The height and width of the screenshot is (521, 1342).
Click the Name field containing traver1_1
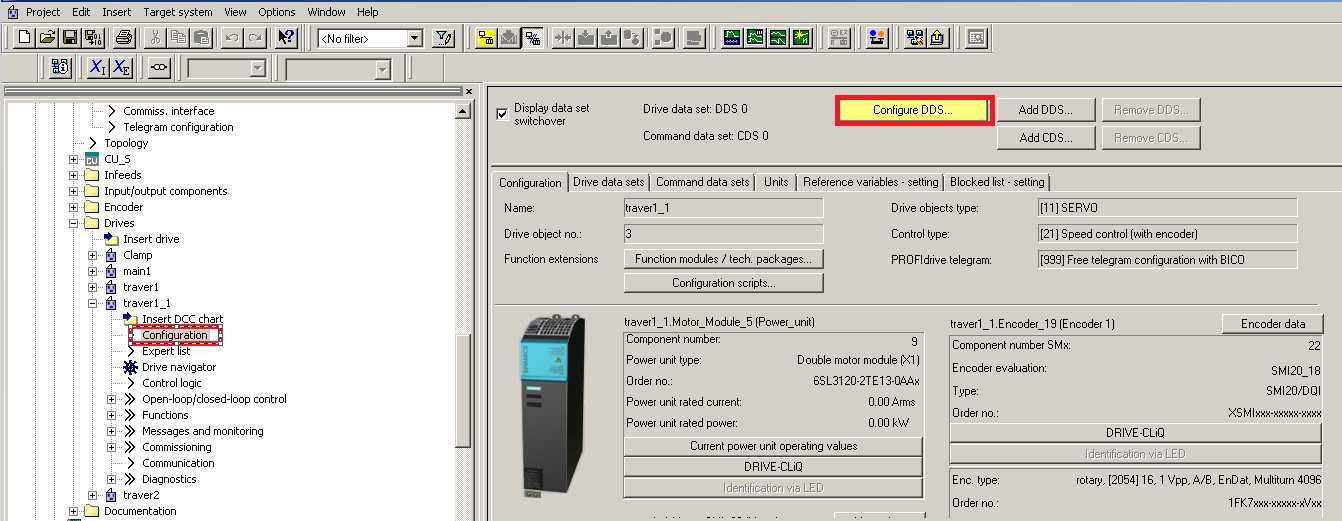point(723,208)
